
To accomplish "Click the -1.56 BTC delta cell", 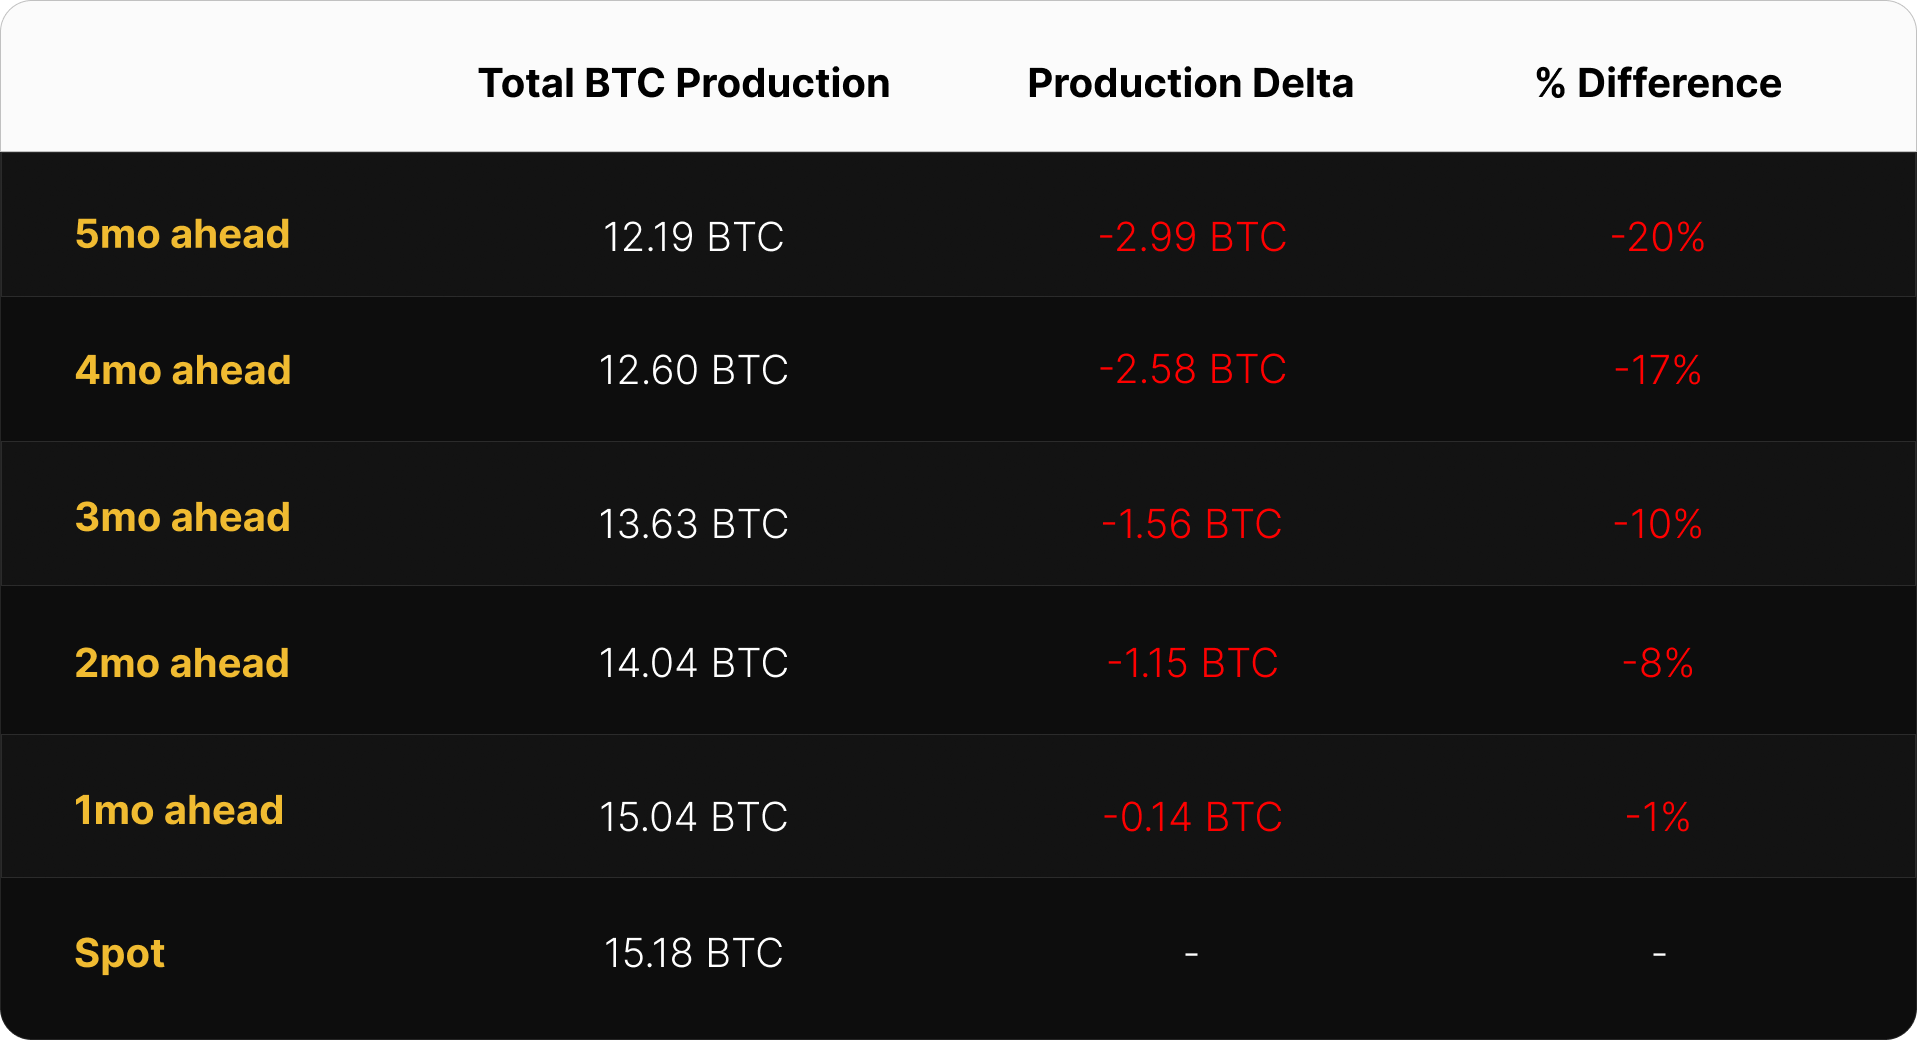I will tap(1192, 524).
